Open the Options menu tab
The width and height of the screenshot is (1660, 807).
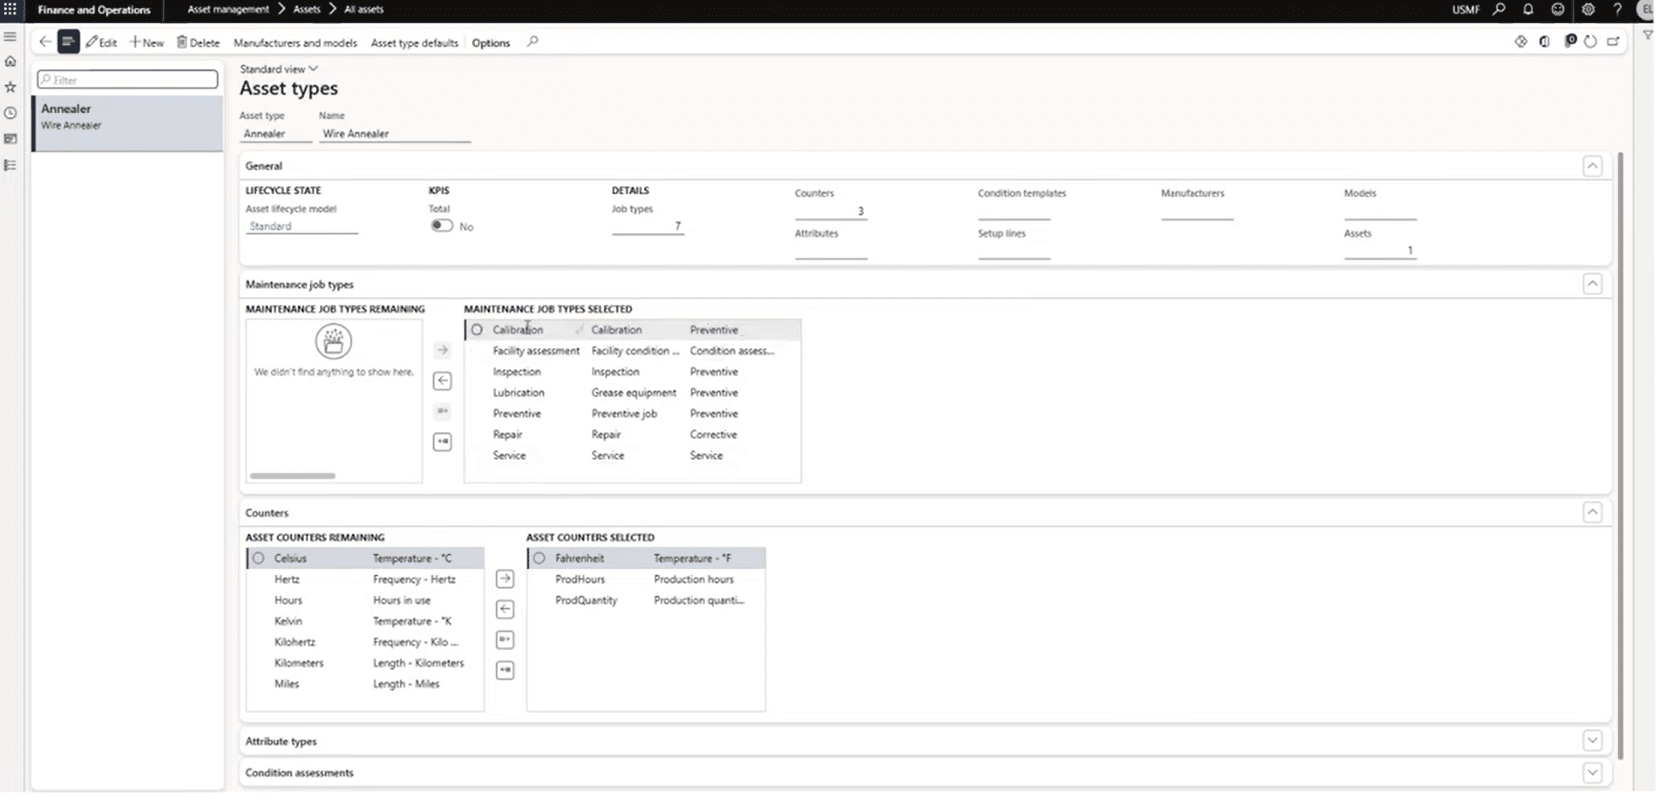tap(490, 43)
